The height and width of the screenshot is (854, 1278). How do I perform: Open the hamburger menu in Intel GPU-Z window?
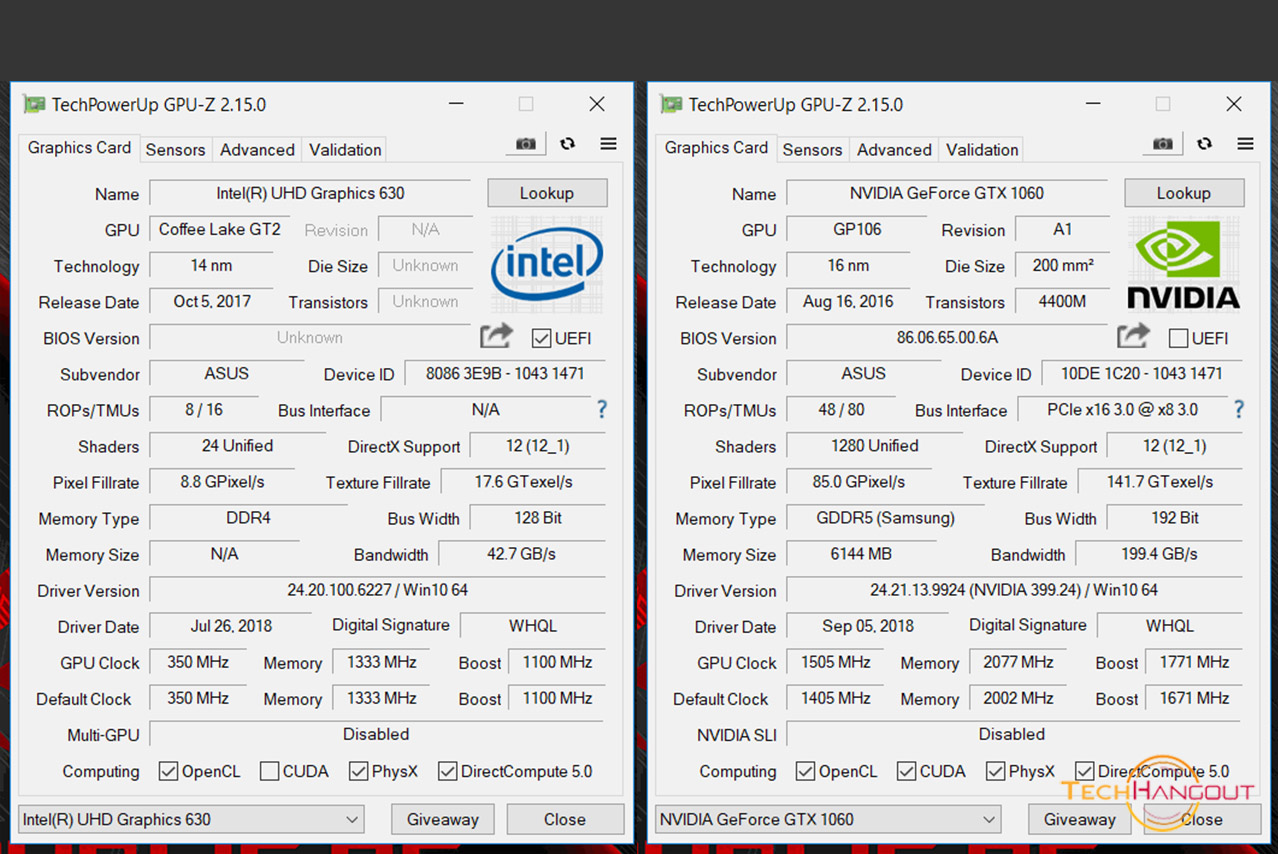[608, 144]
